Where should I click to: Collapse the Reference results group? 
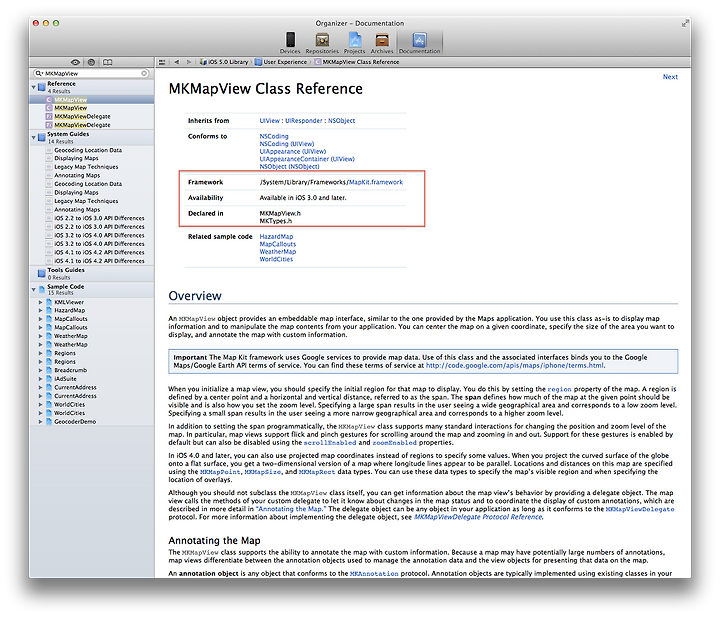tap(34, 87)
